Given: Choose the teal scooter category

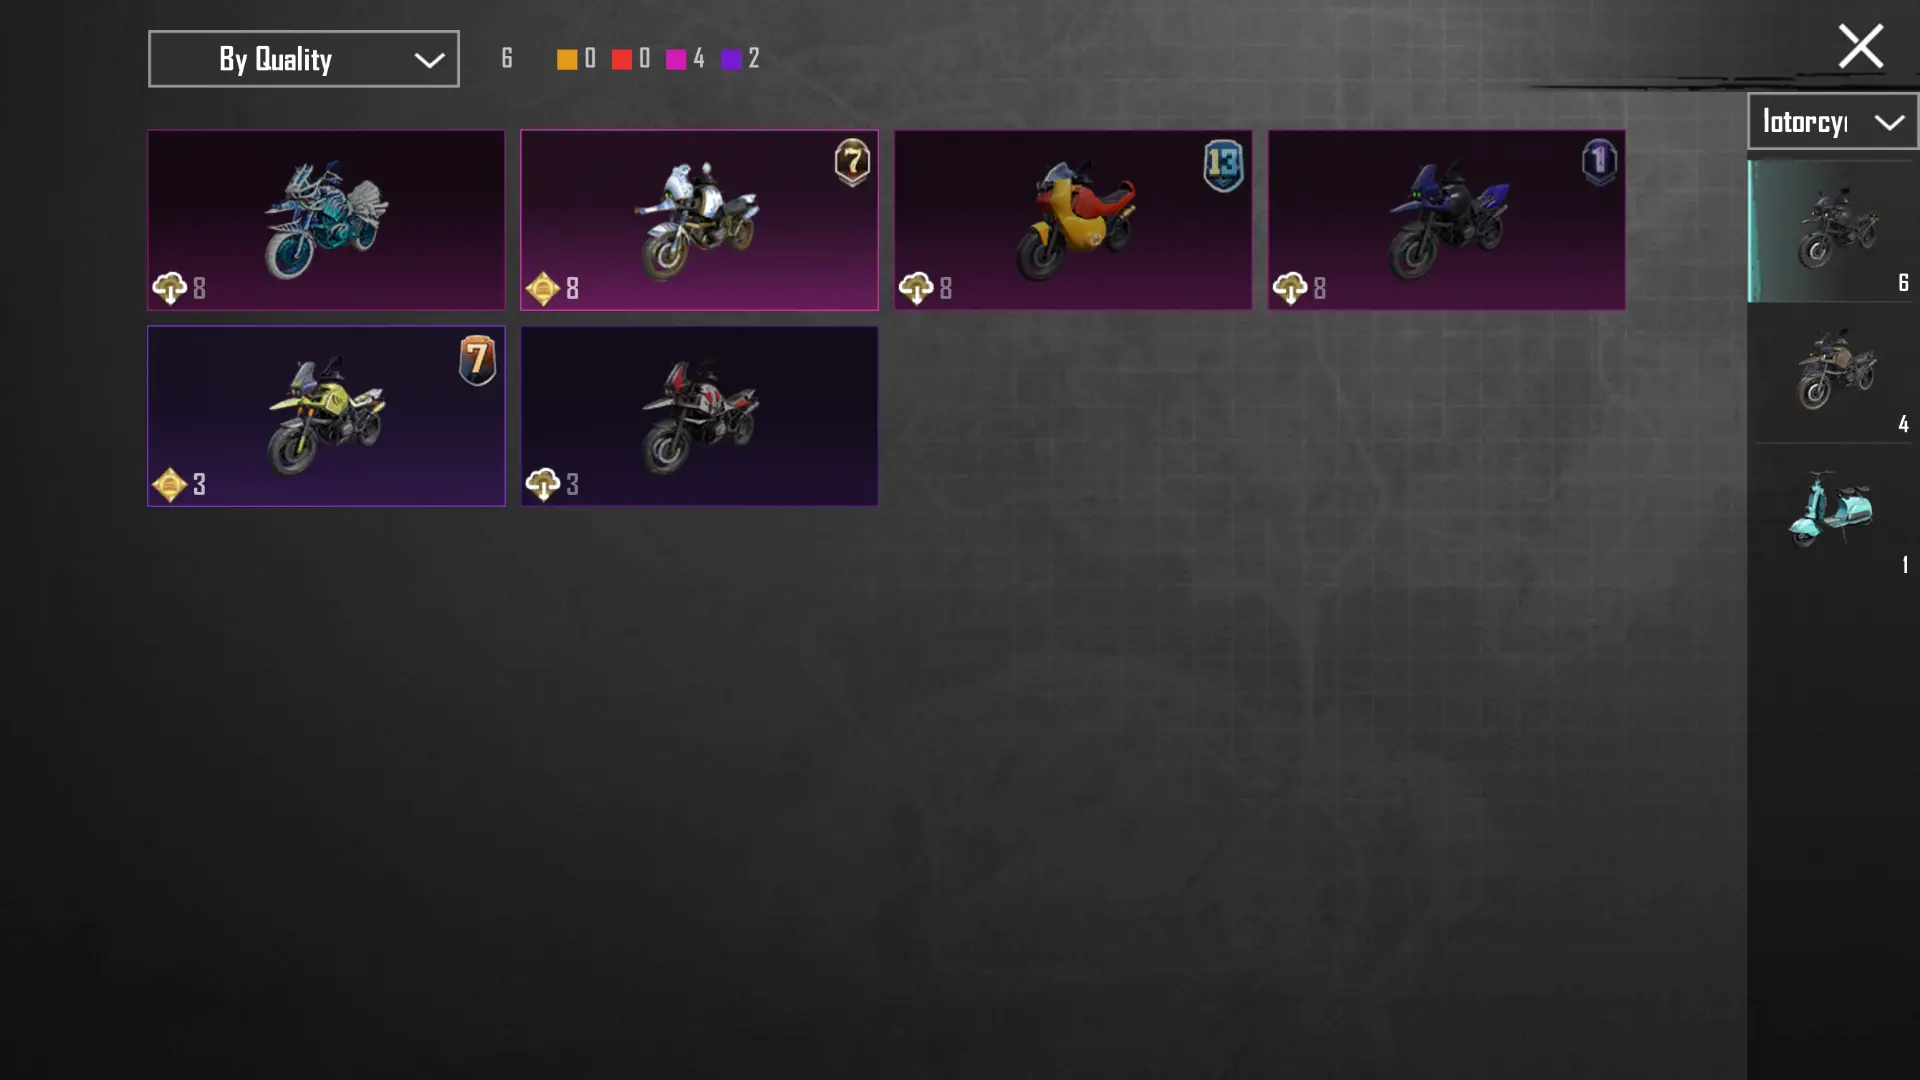Looking at the screenshot, I should tap(1833, 513).
